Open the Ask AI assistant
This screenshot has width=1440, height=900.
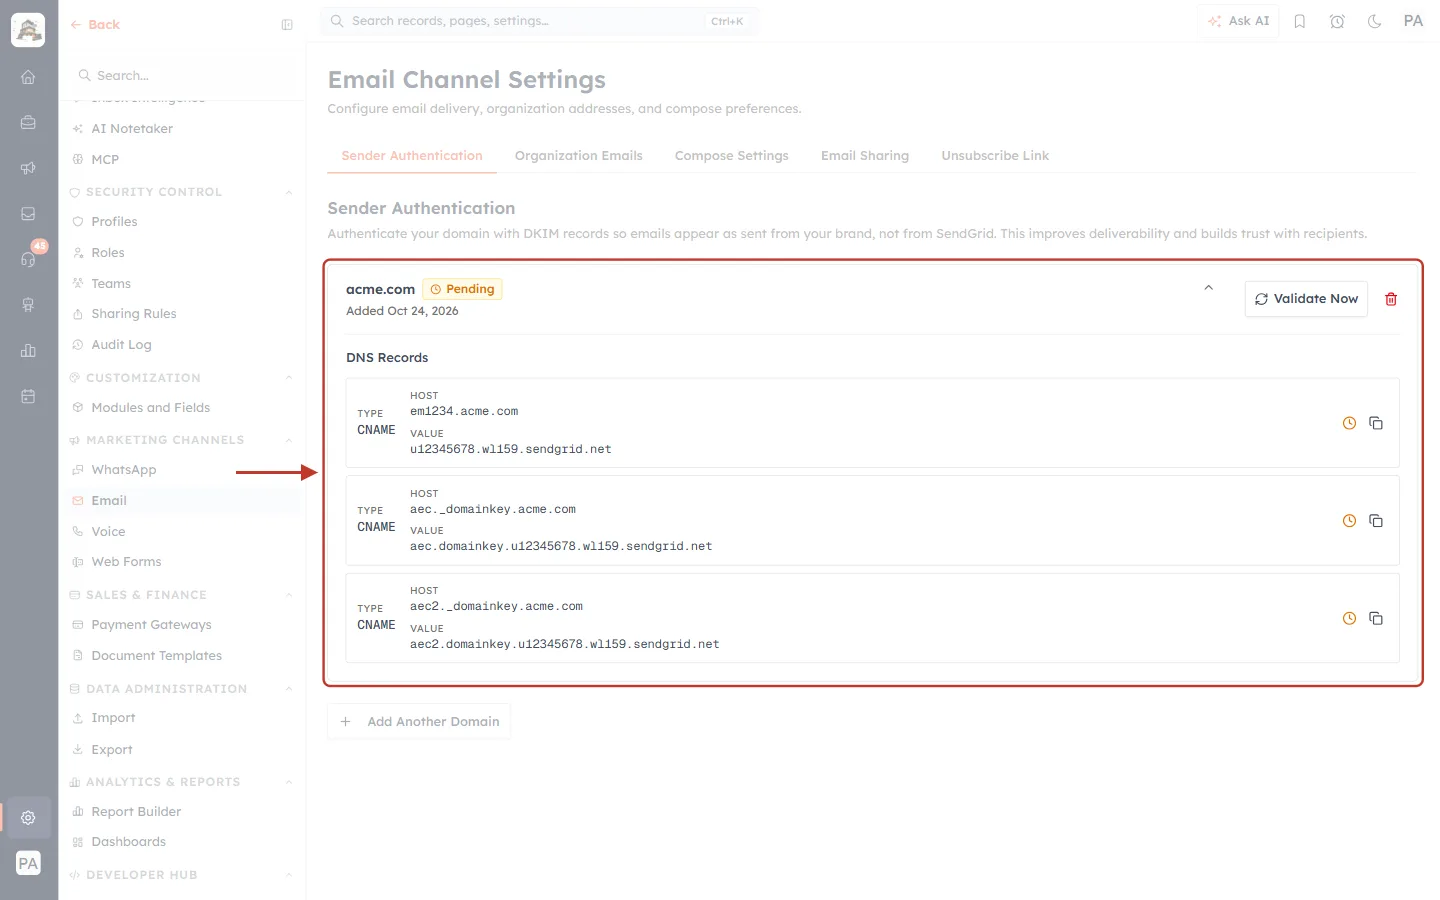(x=1238, y=21)
